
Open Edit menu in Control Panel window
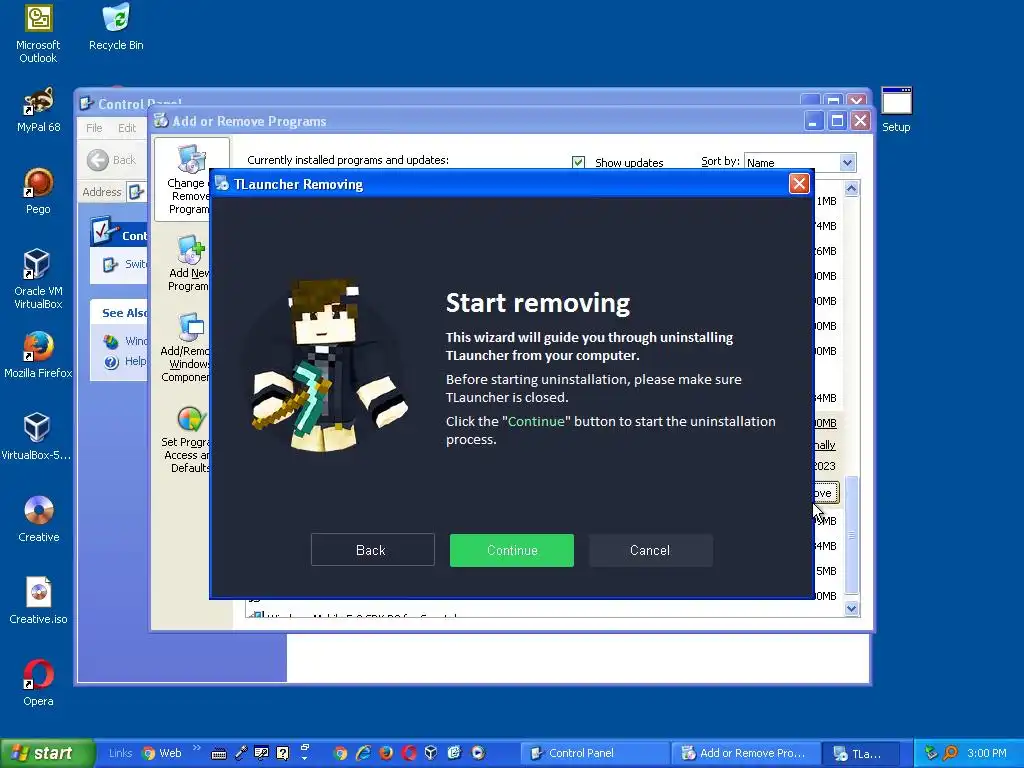coord(127,128)
